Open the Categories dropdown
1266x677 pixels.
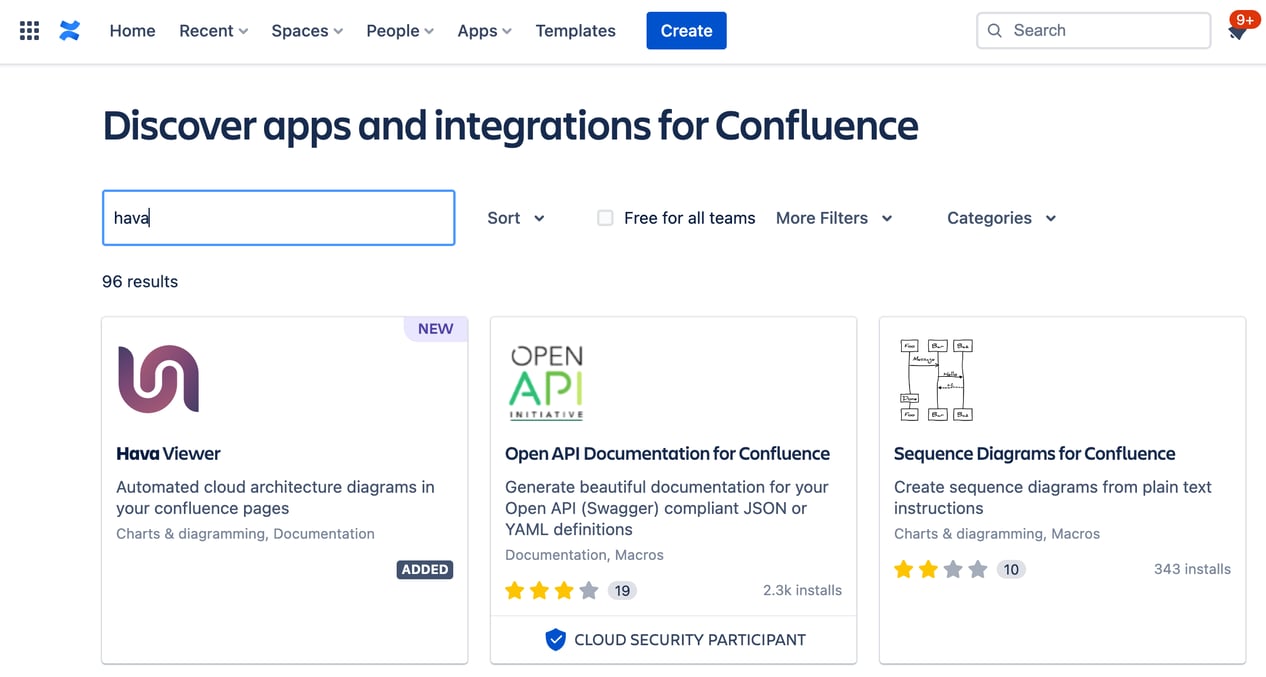pos(1000,218)
